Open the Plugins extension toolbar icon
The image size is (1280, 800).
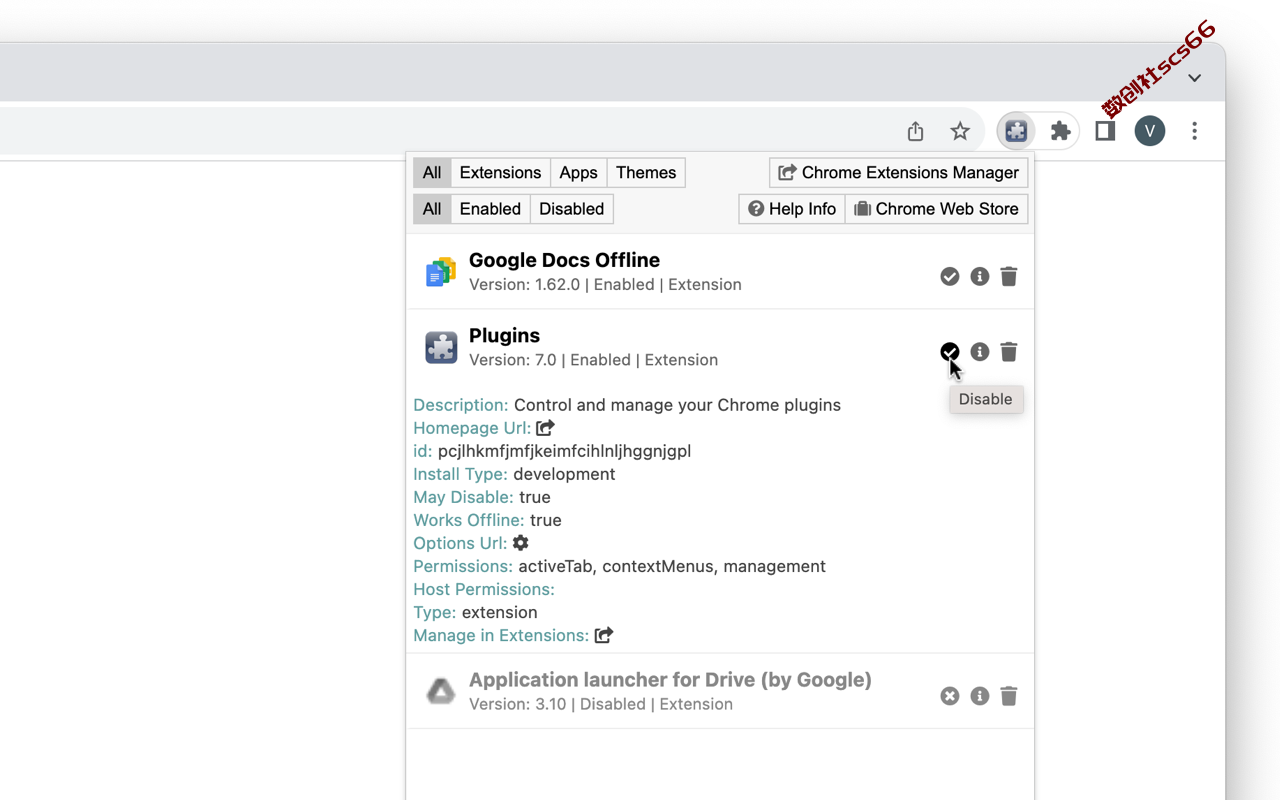pos(1016,131)
